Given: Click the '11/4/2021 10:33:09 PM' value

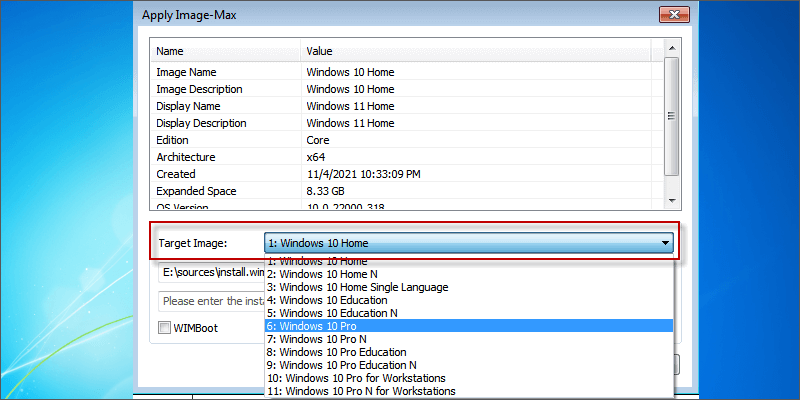Looking at the screenshot, I should pyautogui.click(x=363, y=174).
